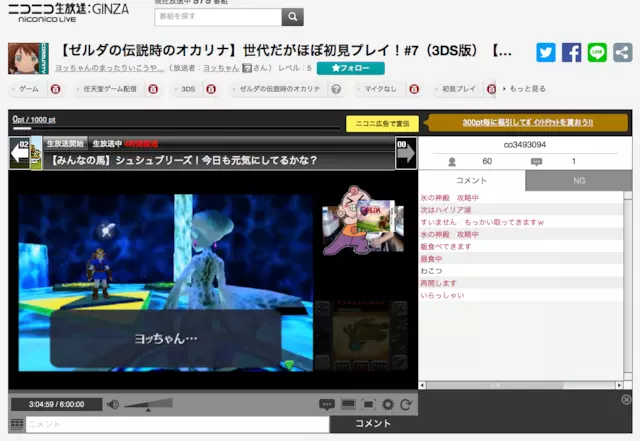Viewport: 640px width, 441px height.
Task: Click the official-user icon after ヨッちゃん name
Action: point(247,68)
